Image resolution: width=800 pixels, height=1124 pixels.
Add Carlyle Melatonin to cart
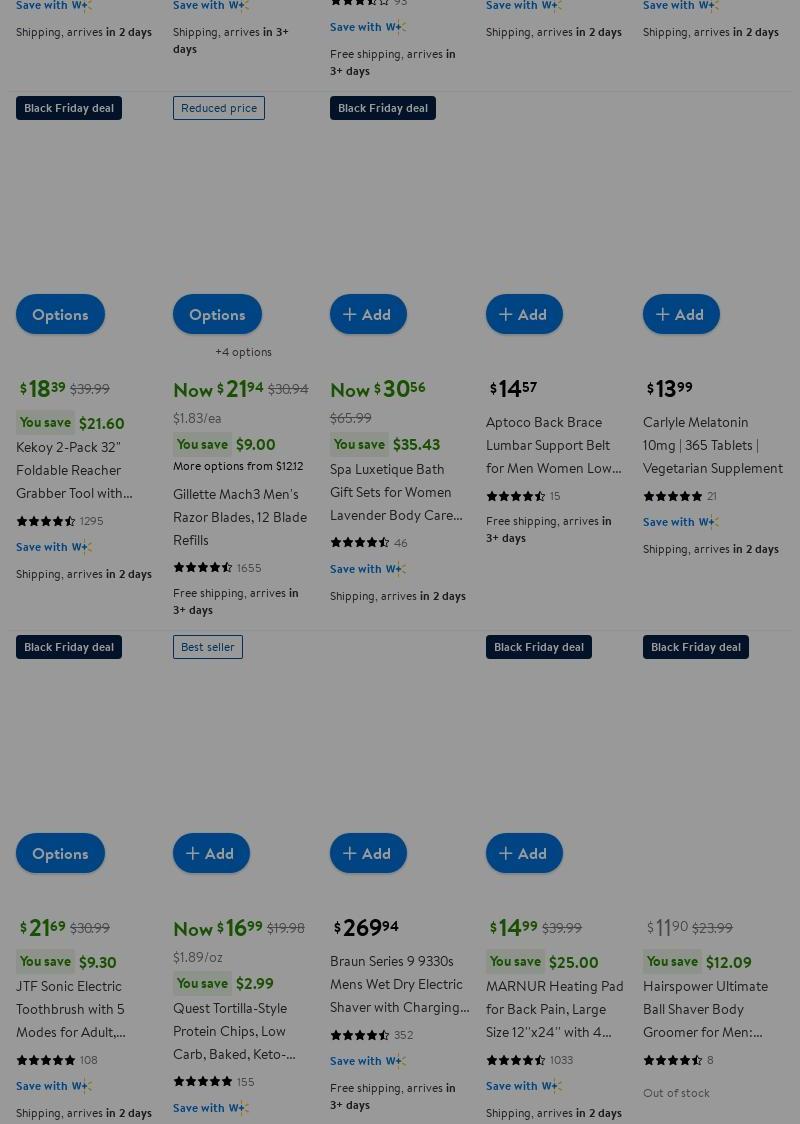(681, 314)
